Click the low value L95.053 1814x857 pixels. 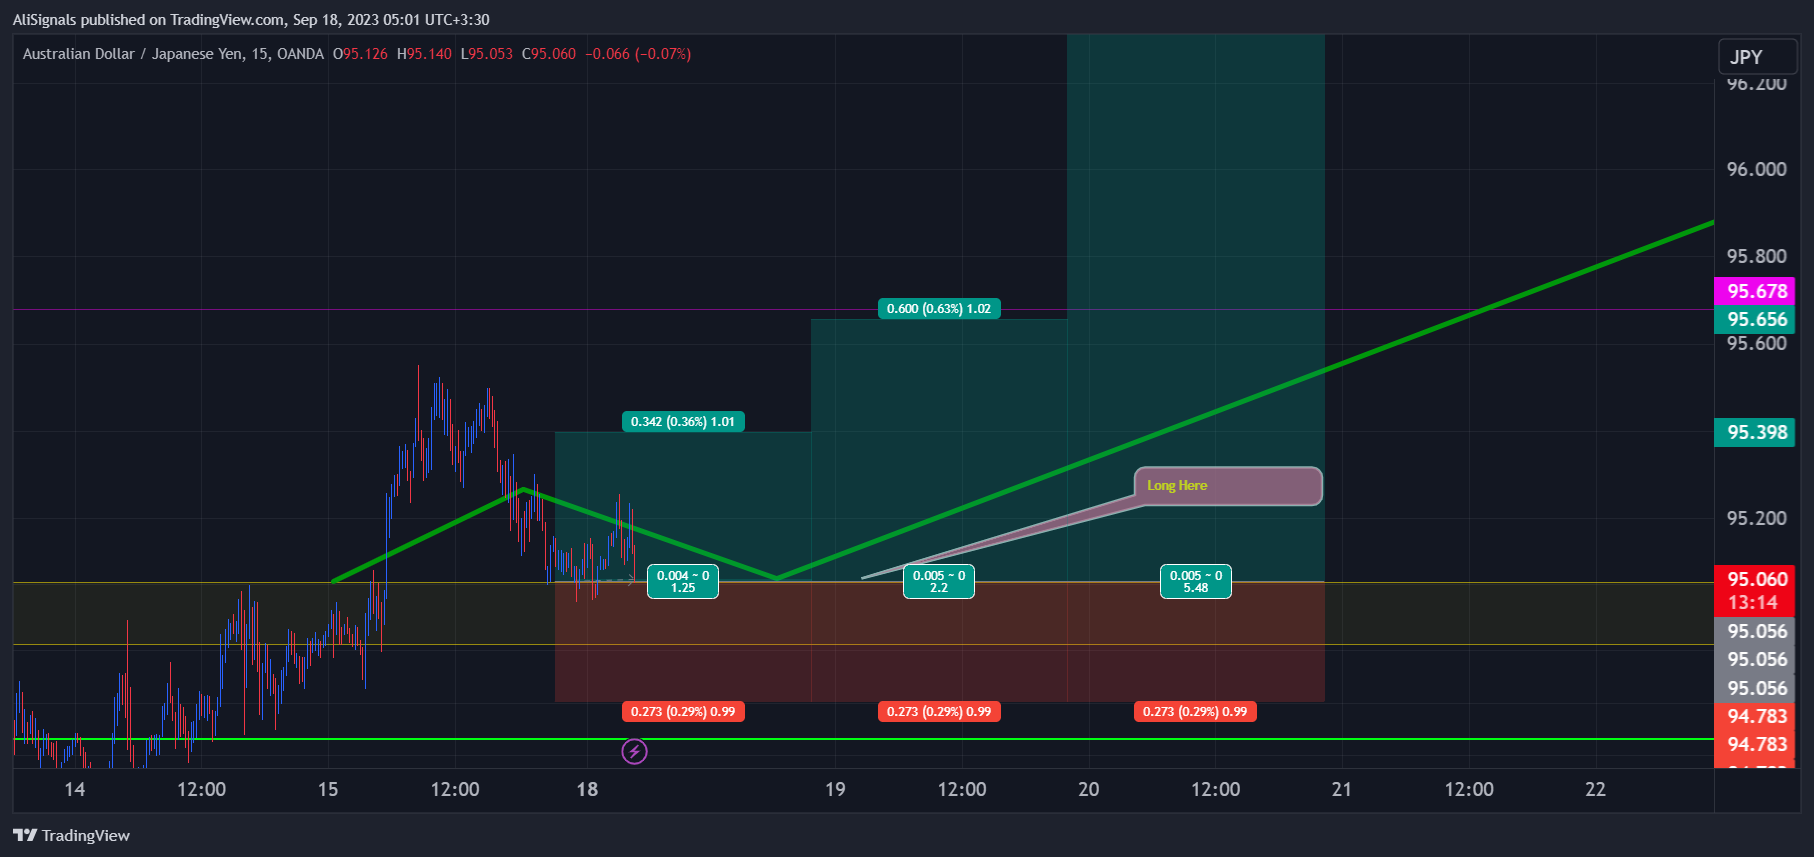tap(487, 54)
